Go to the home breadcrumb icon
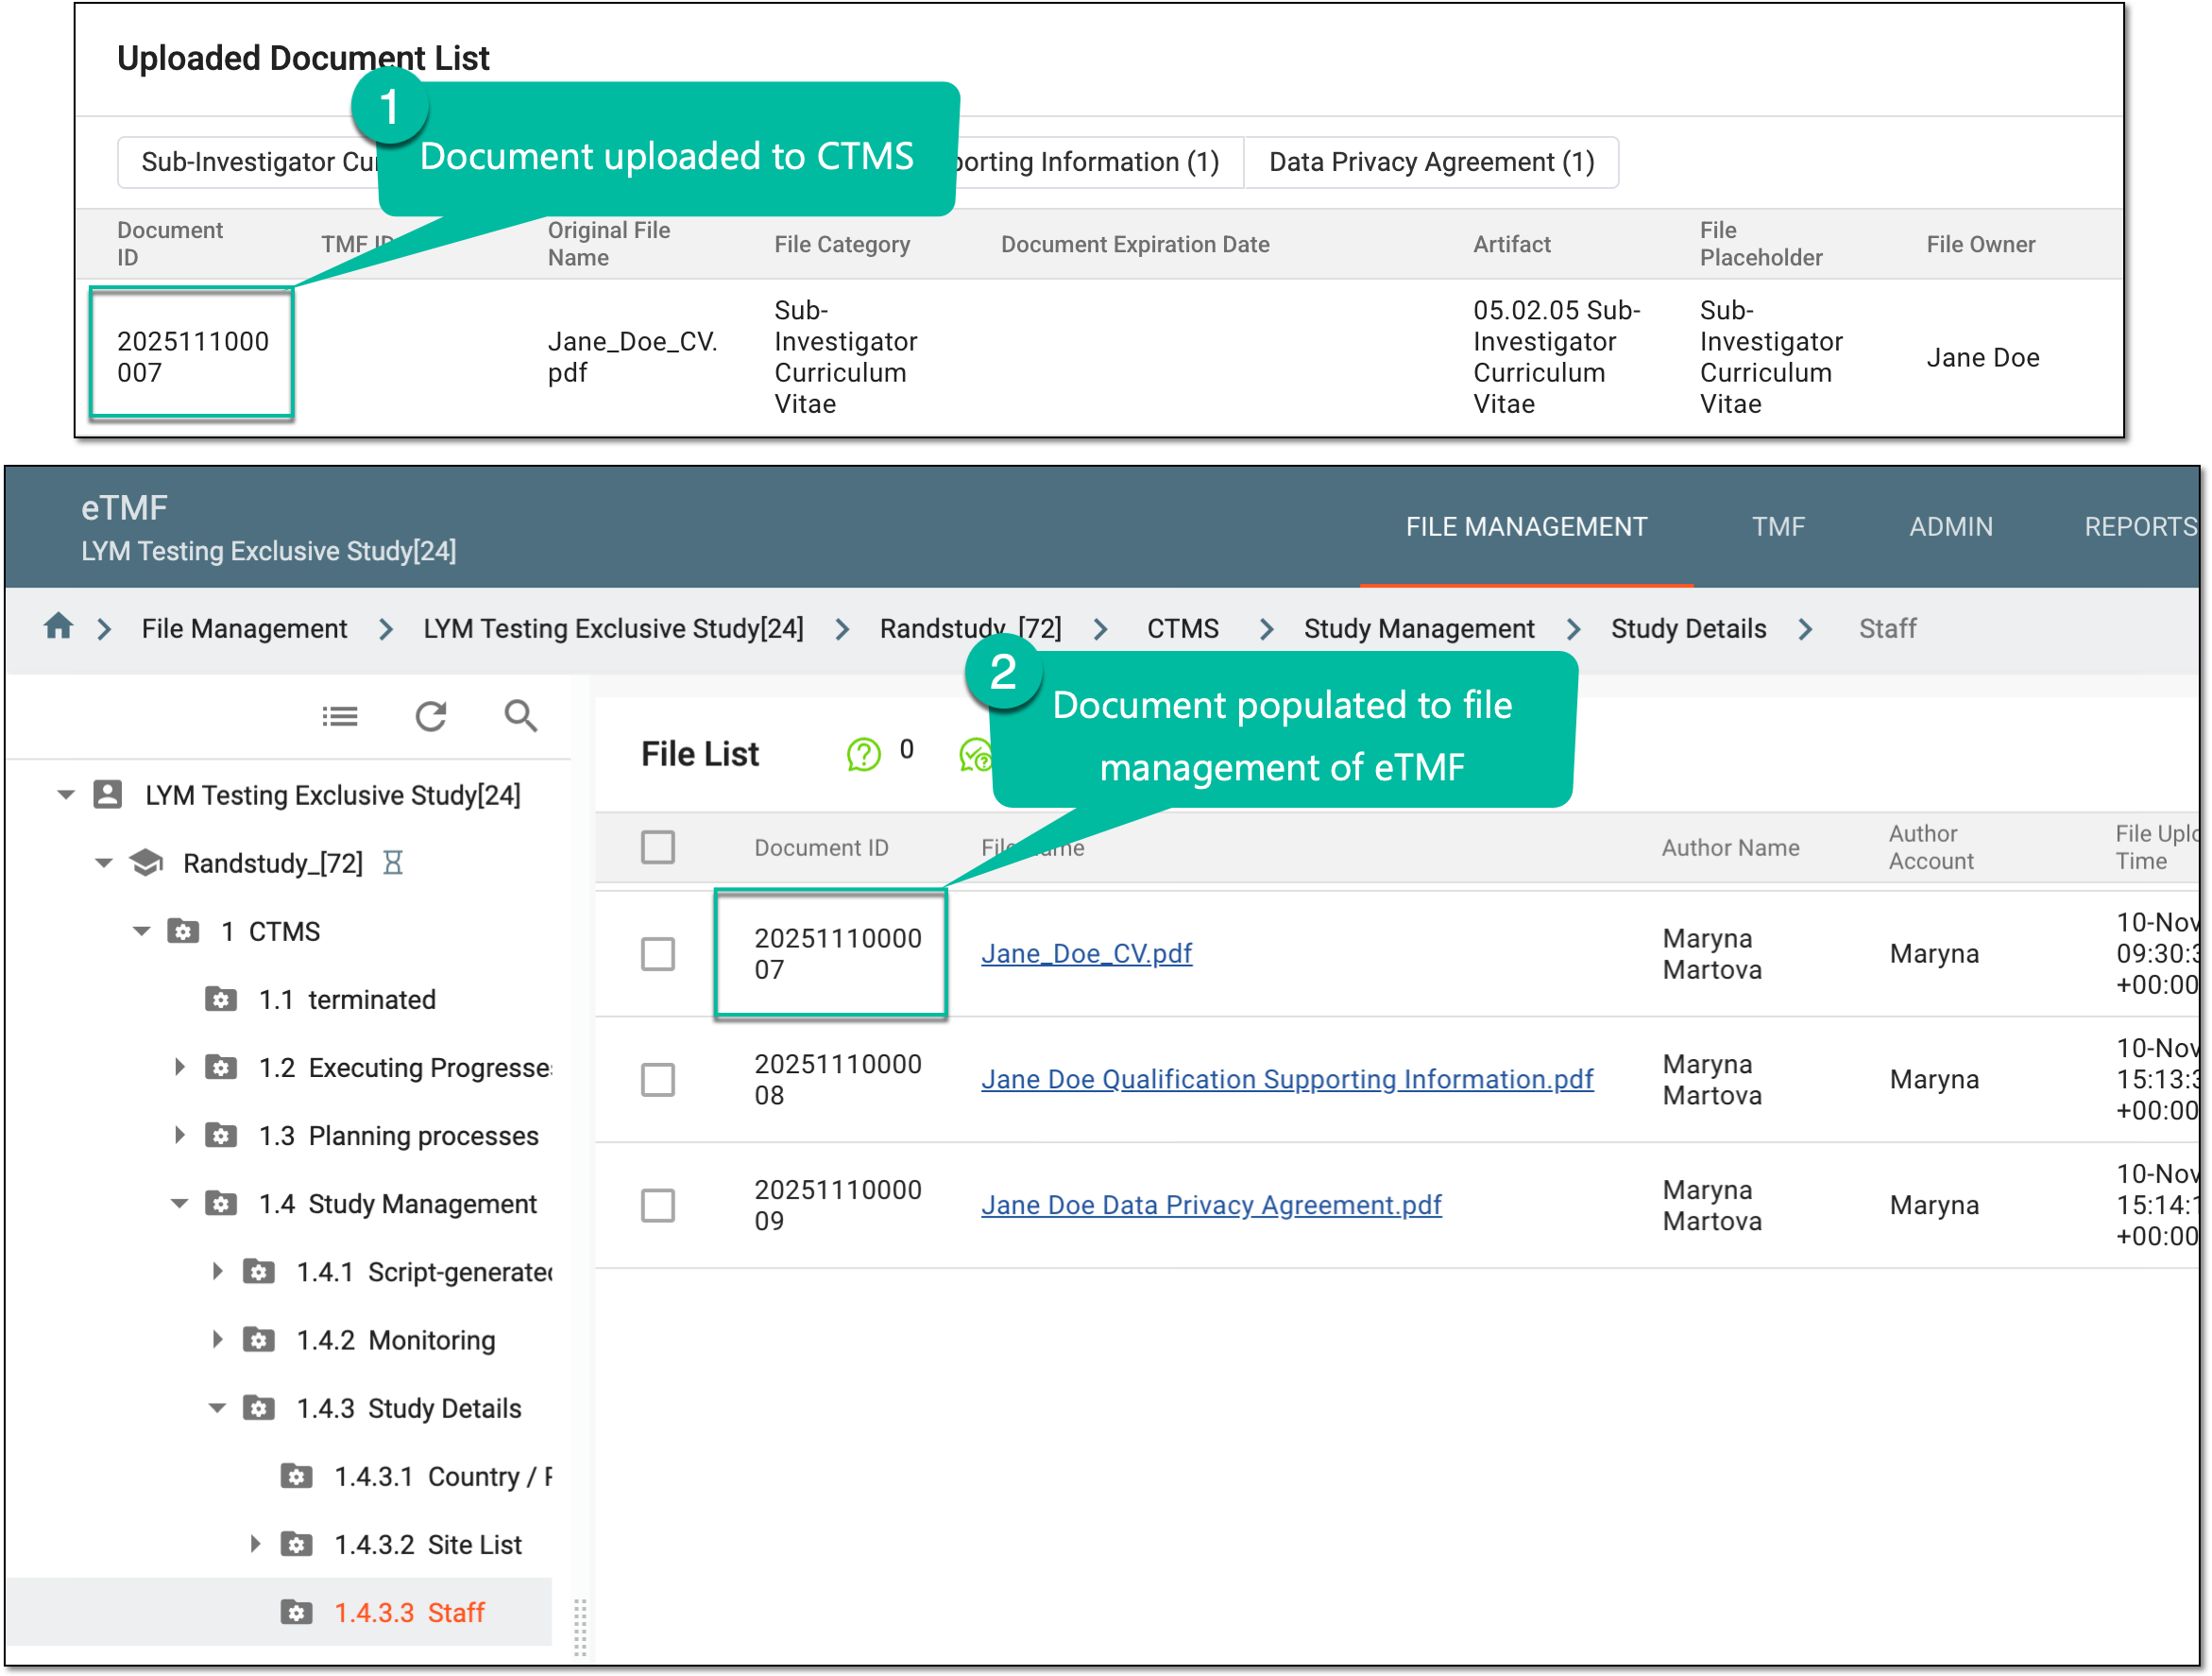 point(58,627)
